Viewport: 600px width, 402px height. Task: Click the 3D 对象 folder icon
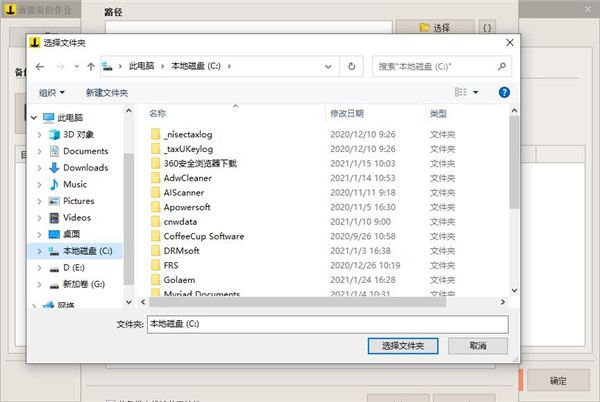point(54,134)
